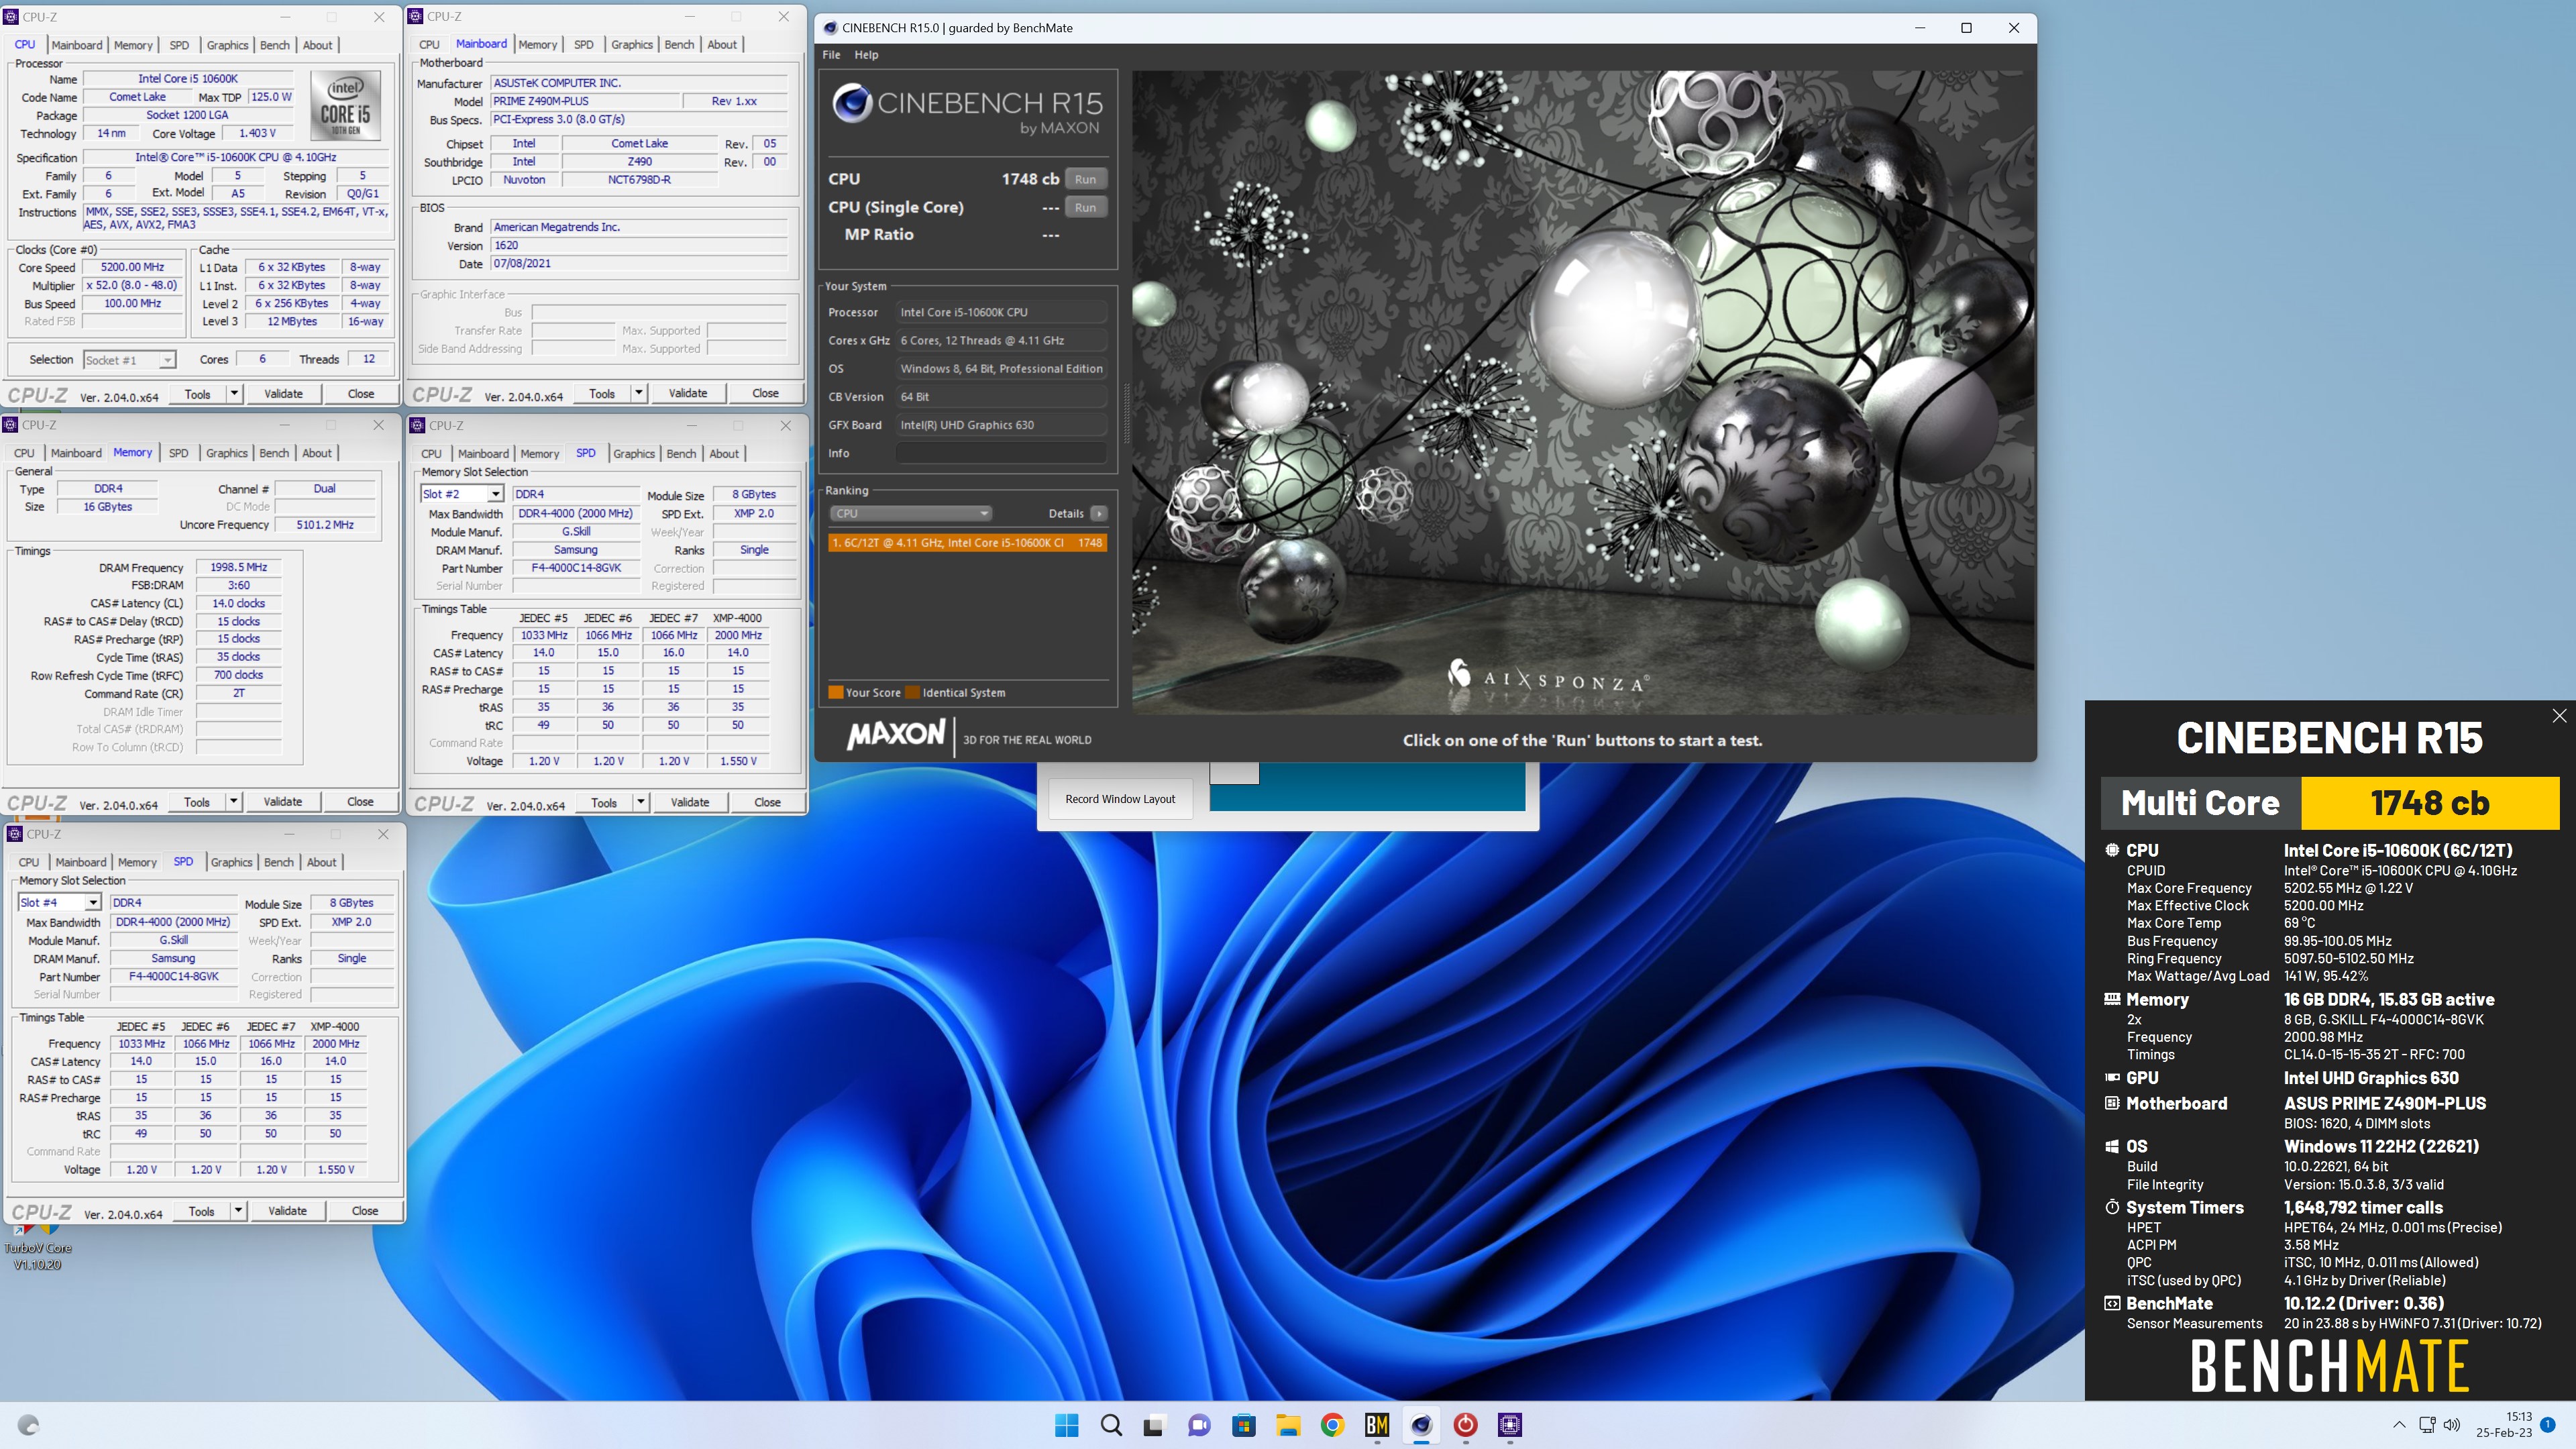Open the File menu in Cinebench
This screenshot has height=1449, width=2576.
point(831,55)
